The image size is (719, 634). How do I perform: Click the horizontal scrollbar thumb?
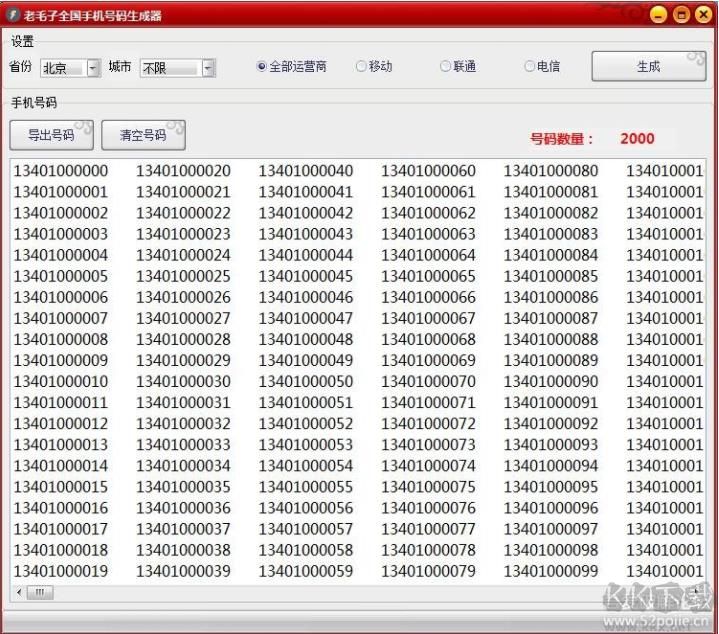coord(40,592)
